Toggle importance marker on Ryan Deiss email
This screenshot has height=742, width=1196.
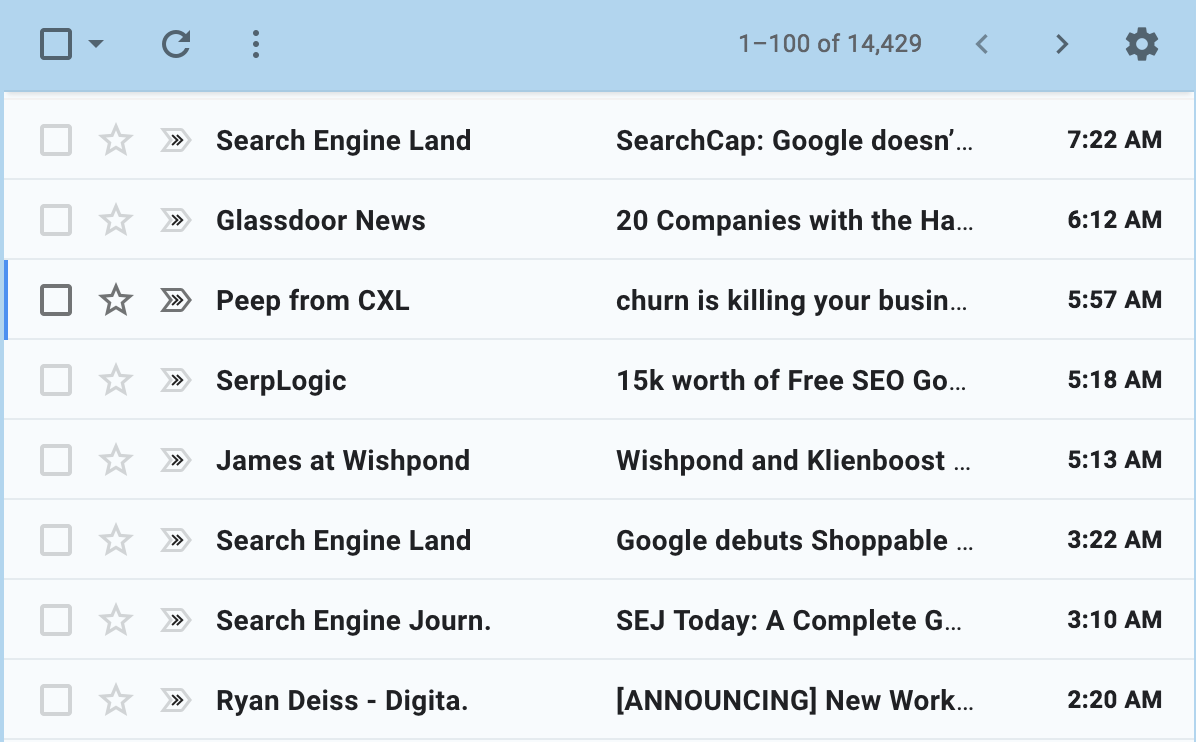coord(175,701)
